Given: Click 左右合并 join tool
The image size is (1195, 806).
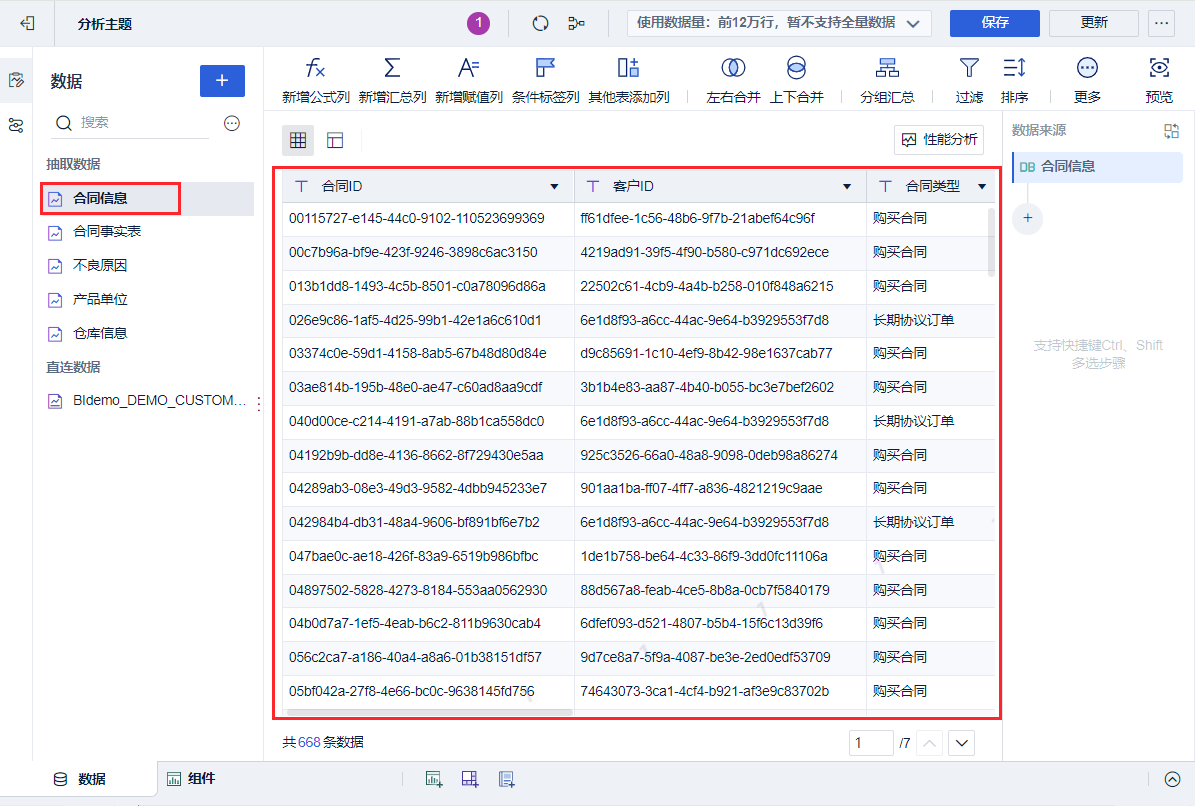Looking at the screenshot, I should coord(733,80).
